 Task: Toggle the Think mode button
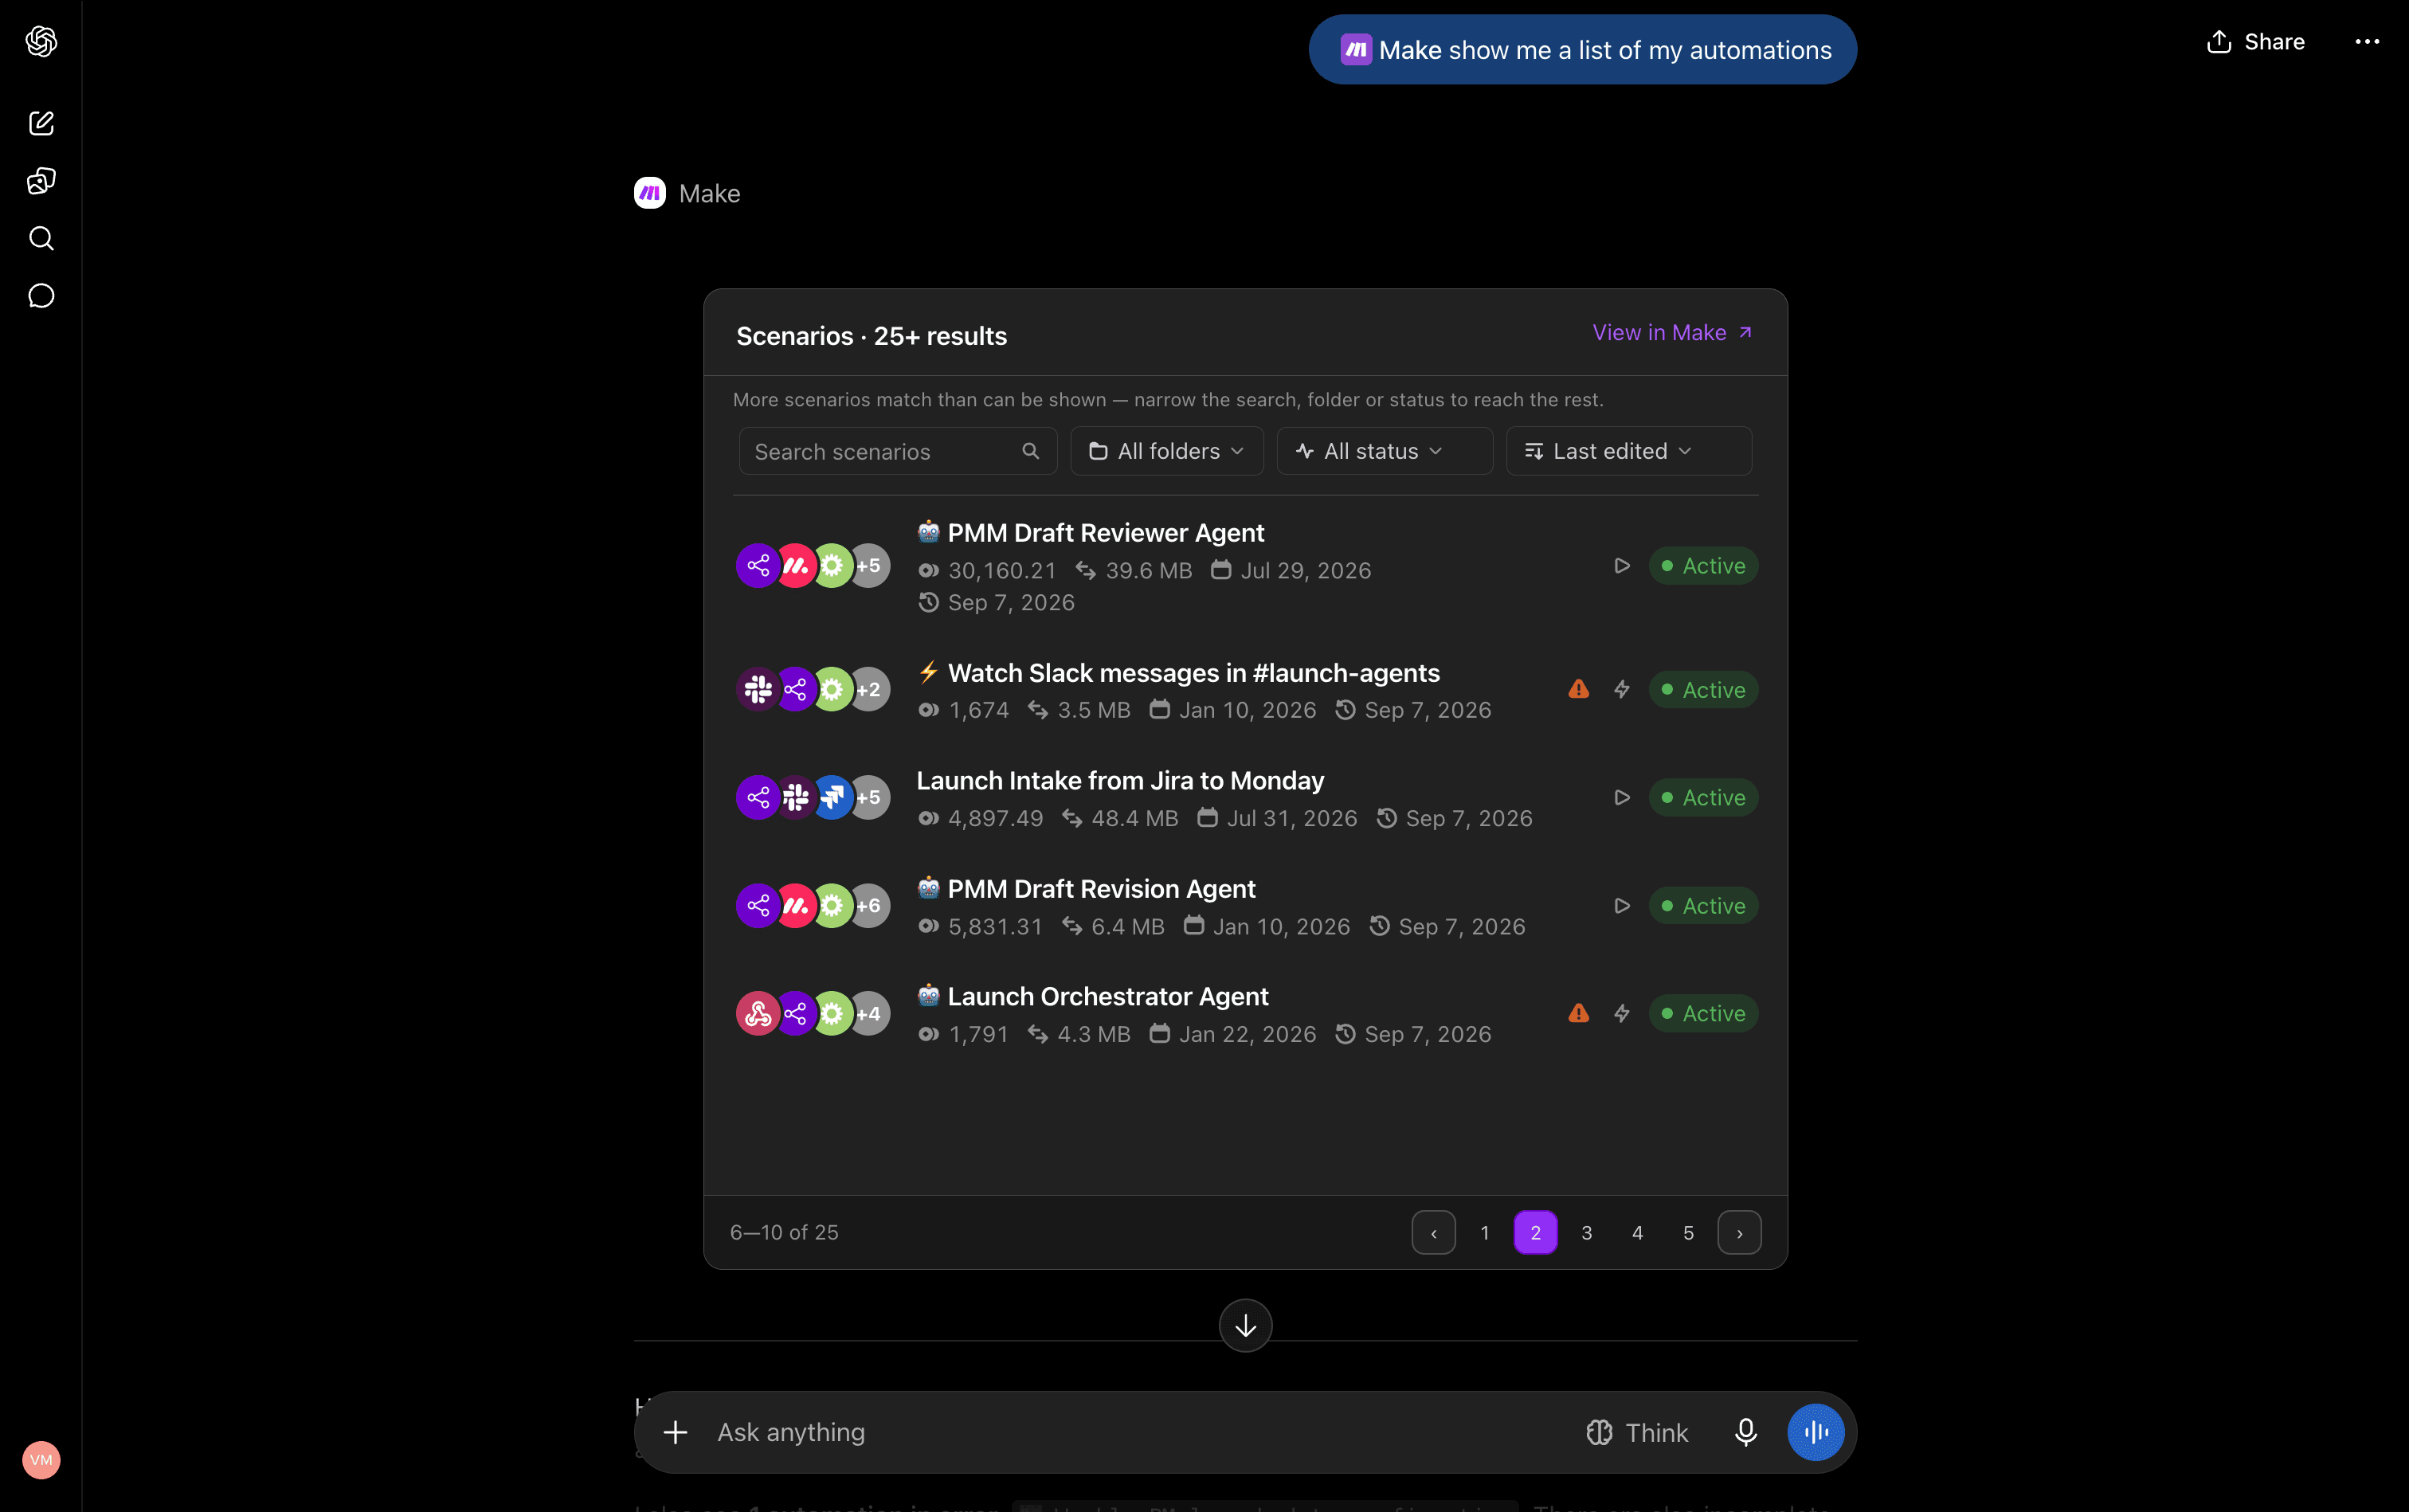pos(1637,1432)
